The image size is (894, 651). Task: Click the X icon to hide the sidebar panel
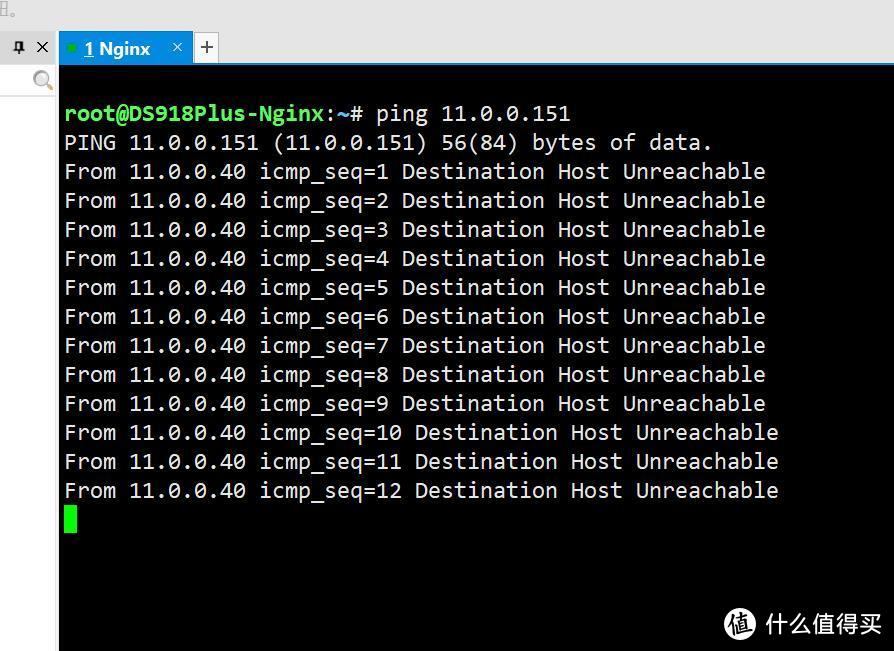coord(40,46)
